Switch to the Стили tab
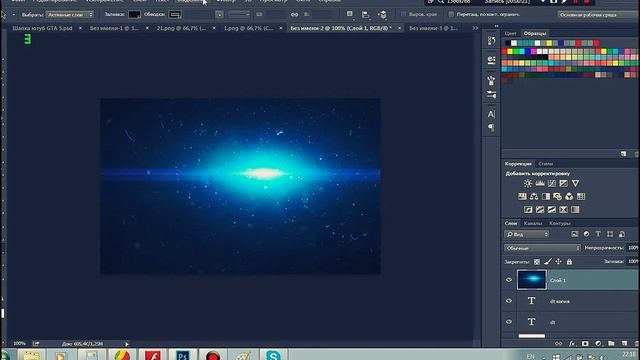The width and height of the screenshot is (640, 360). (x=545, y=164)
